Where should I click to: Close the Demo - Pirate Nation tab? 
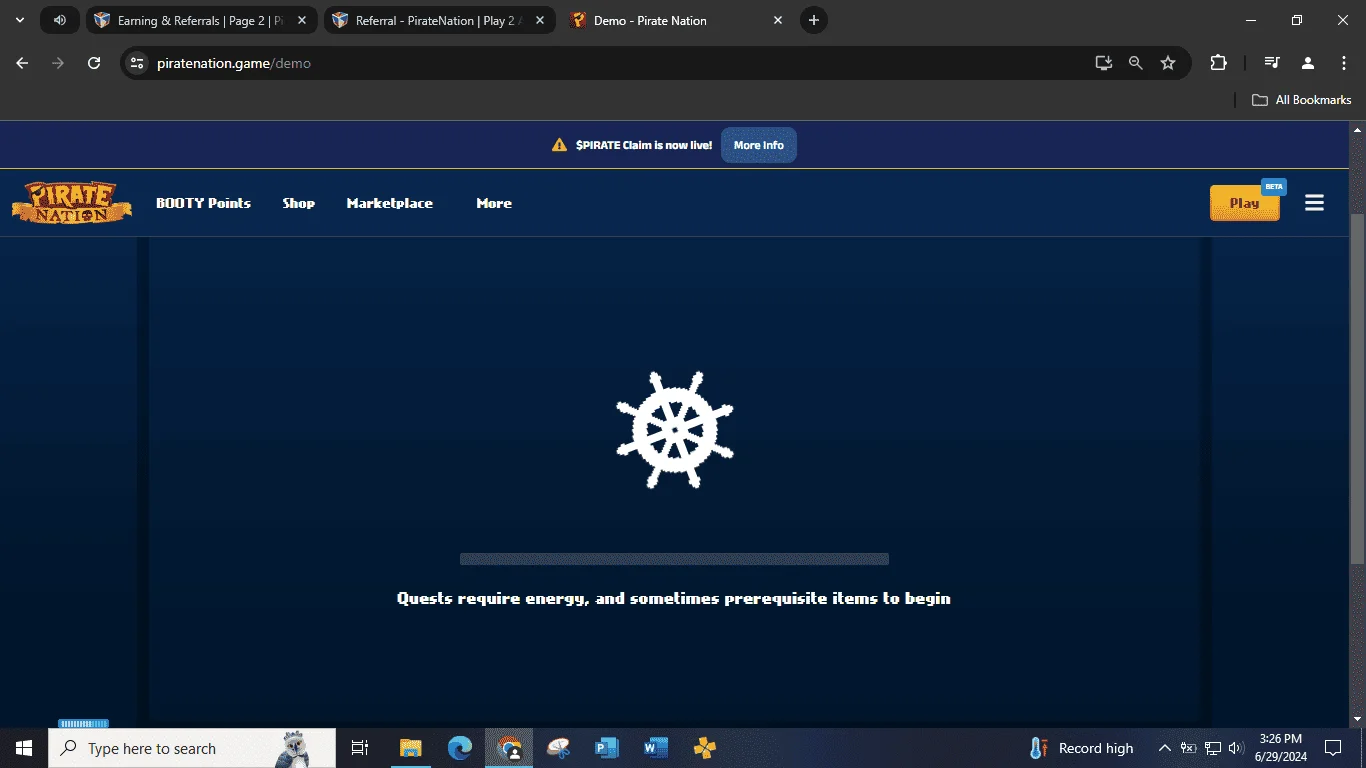[x=778, y=20]
